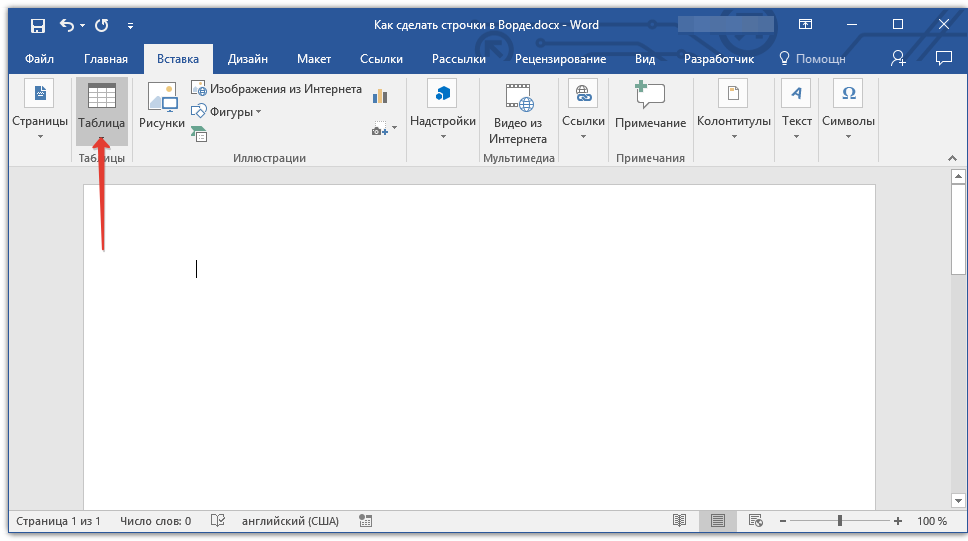The height and width of the screenshot is (541, 968).
Task: Open the Надстройки dropdown
Action: (443, 110)
